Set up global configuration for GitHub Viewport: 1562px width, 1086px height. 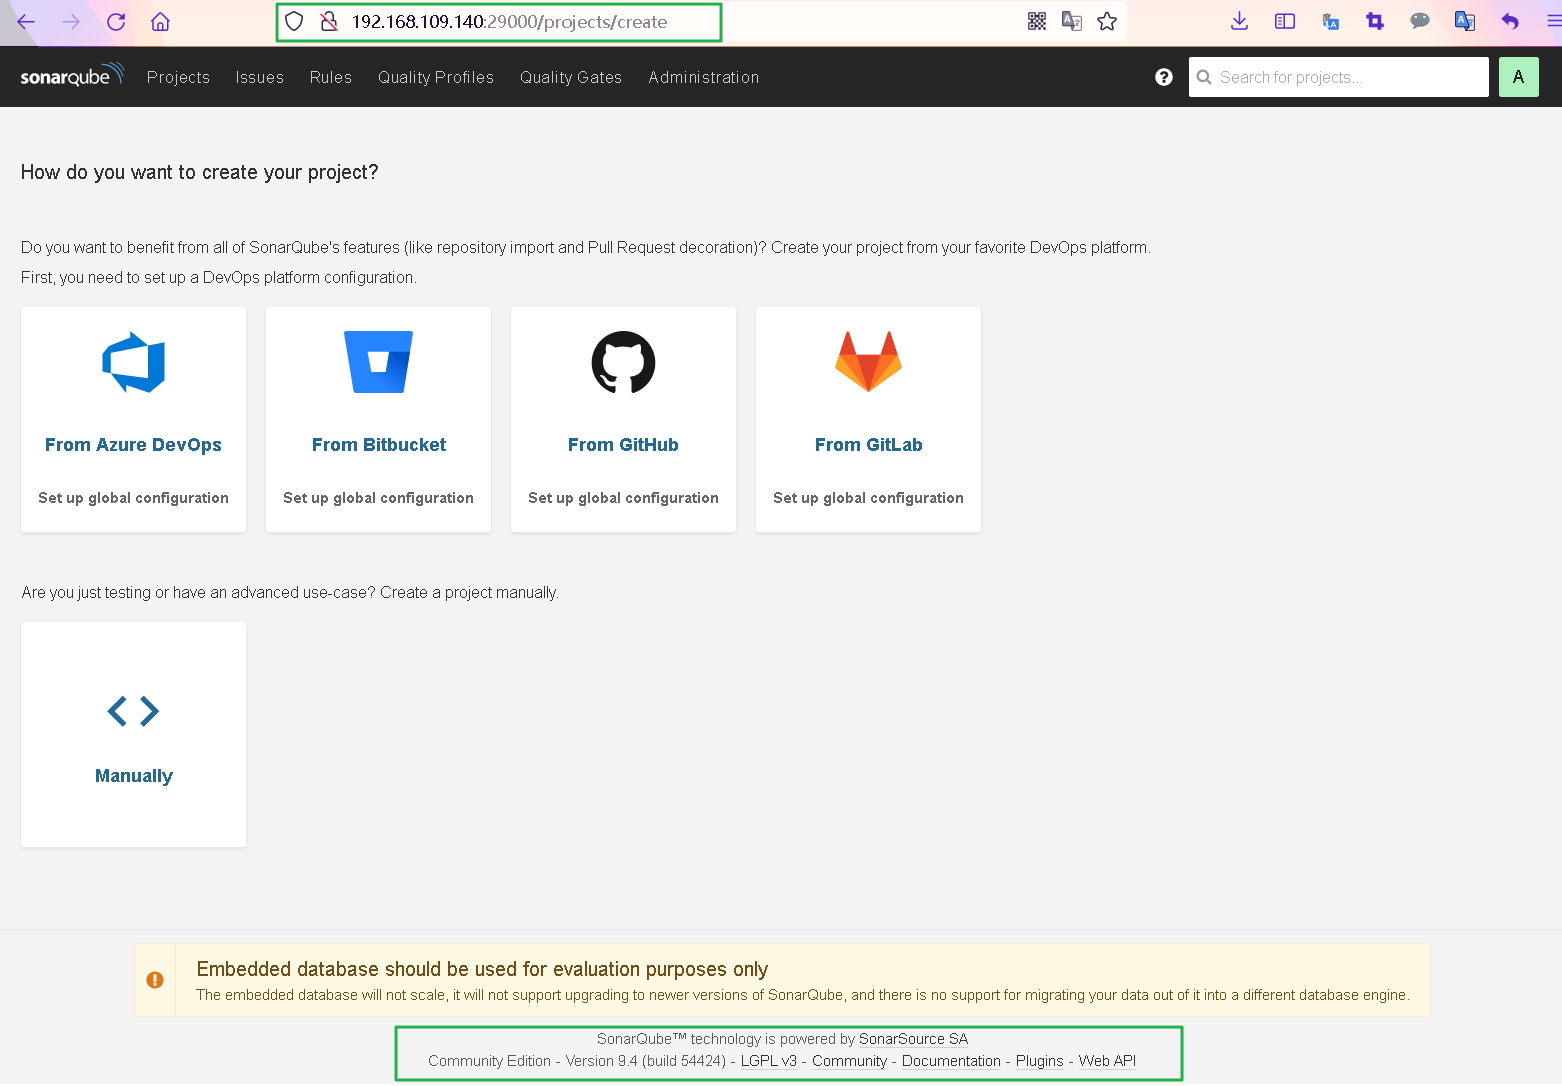click(623, 498)
